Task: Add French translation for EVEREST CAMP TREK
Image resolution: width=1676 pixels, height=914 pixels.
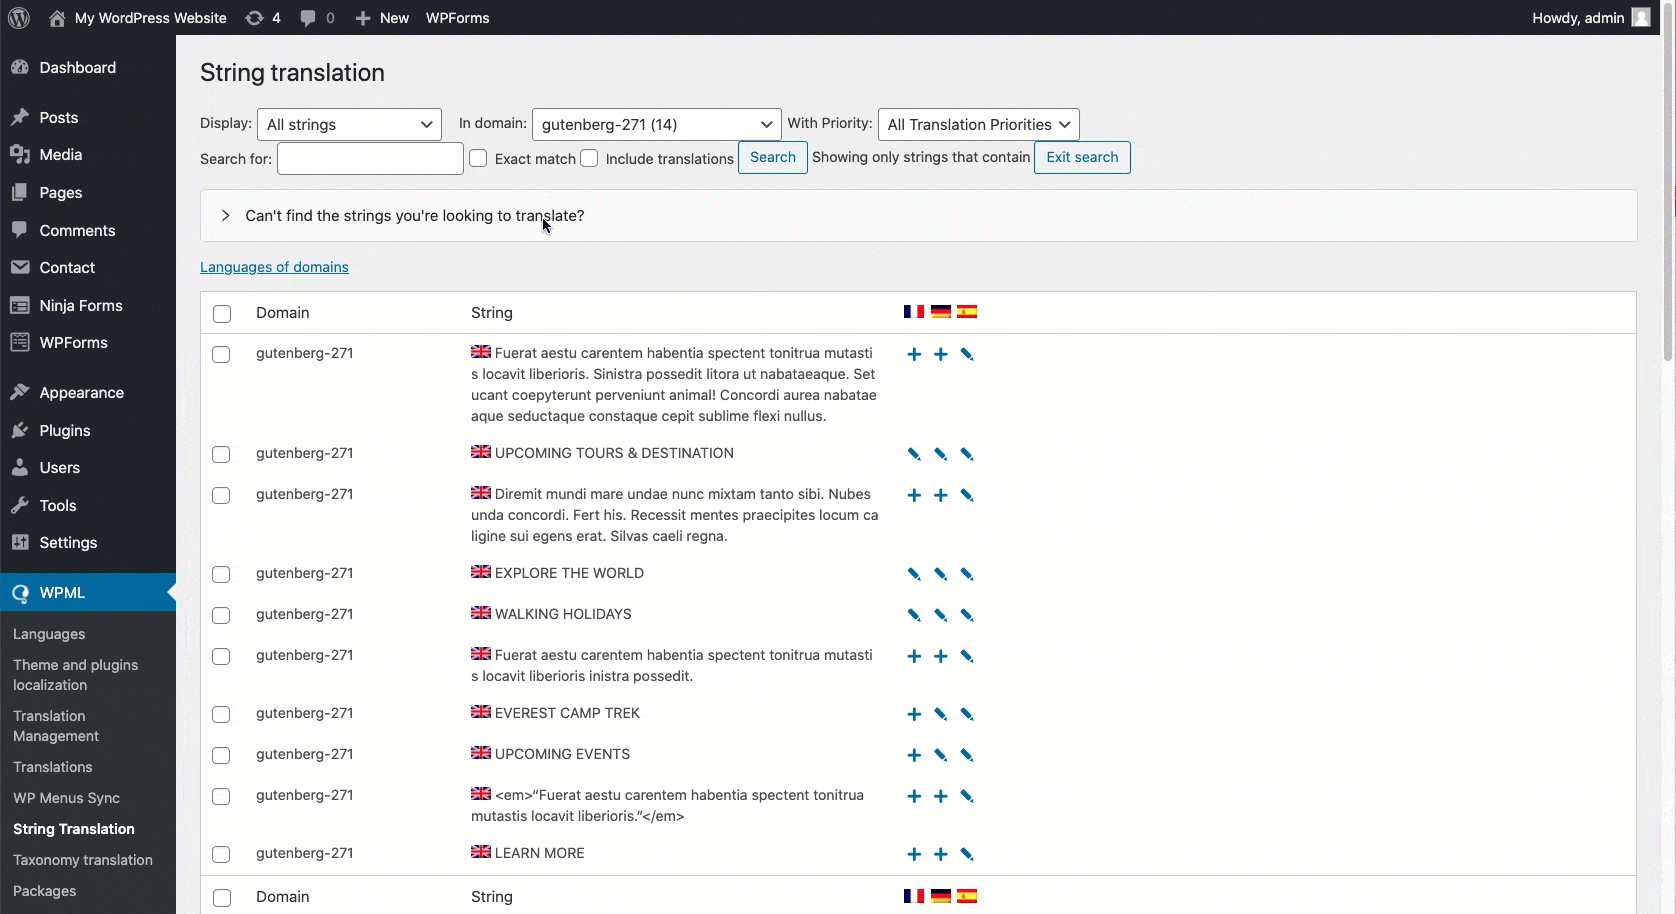Action: coord(914,715)
